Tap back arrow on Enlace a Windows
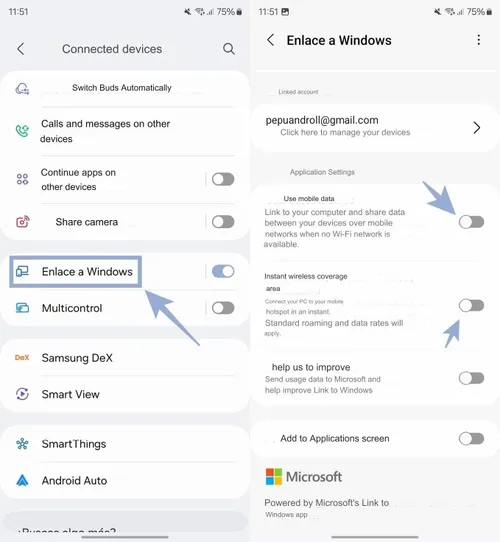 click(x=271, y=40)
